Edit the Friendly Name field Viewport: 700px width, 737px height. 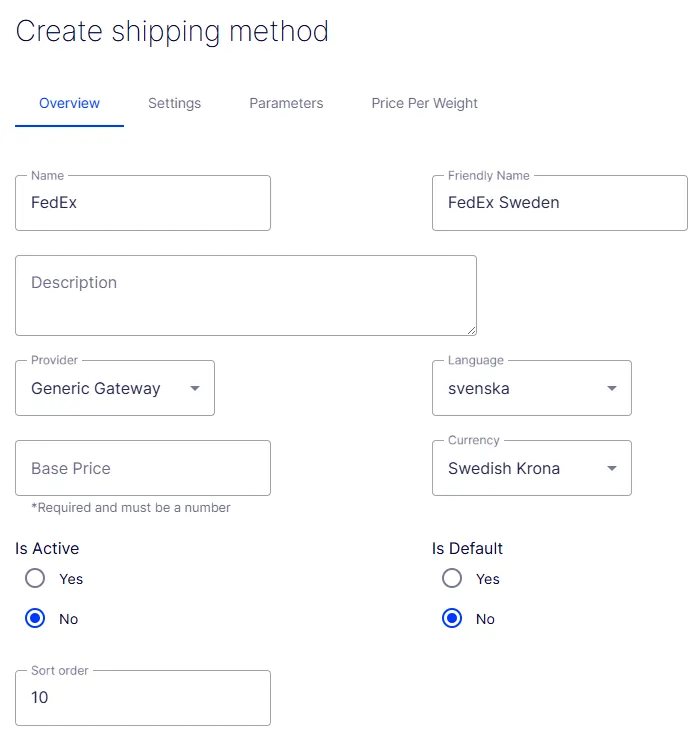click(559, 203)
